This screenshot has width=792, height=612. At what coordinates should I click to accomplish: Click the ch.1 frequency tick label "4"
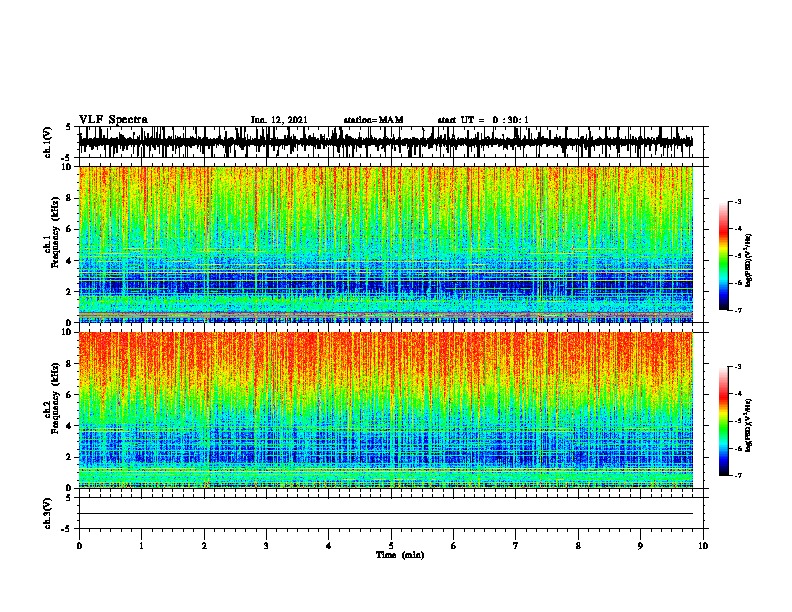tap(69, 261)
